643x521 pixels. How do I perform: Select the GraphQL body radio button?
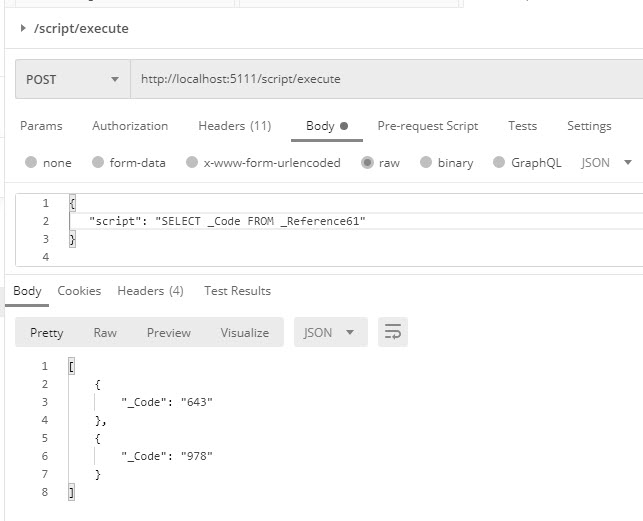(x=499, y=162)
